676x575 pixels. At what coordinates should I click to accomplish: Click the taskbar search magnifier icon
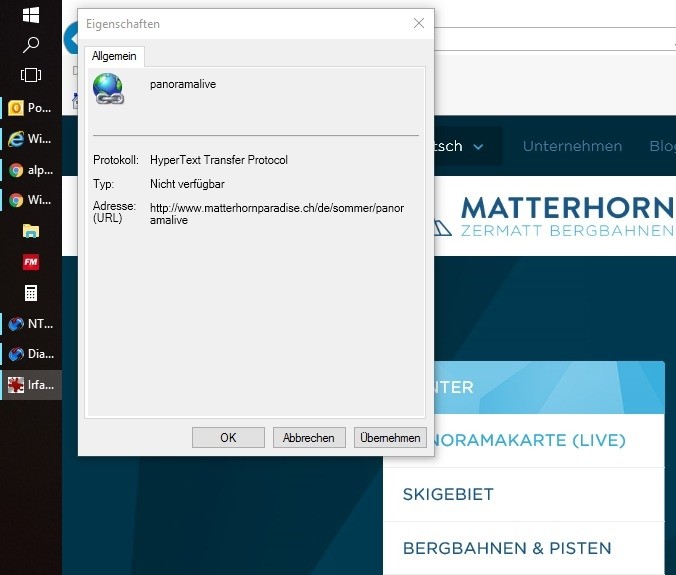click(x=30, y=44)
